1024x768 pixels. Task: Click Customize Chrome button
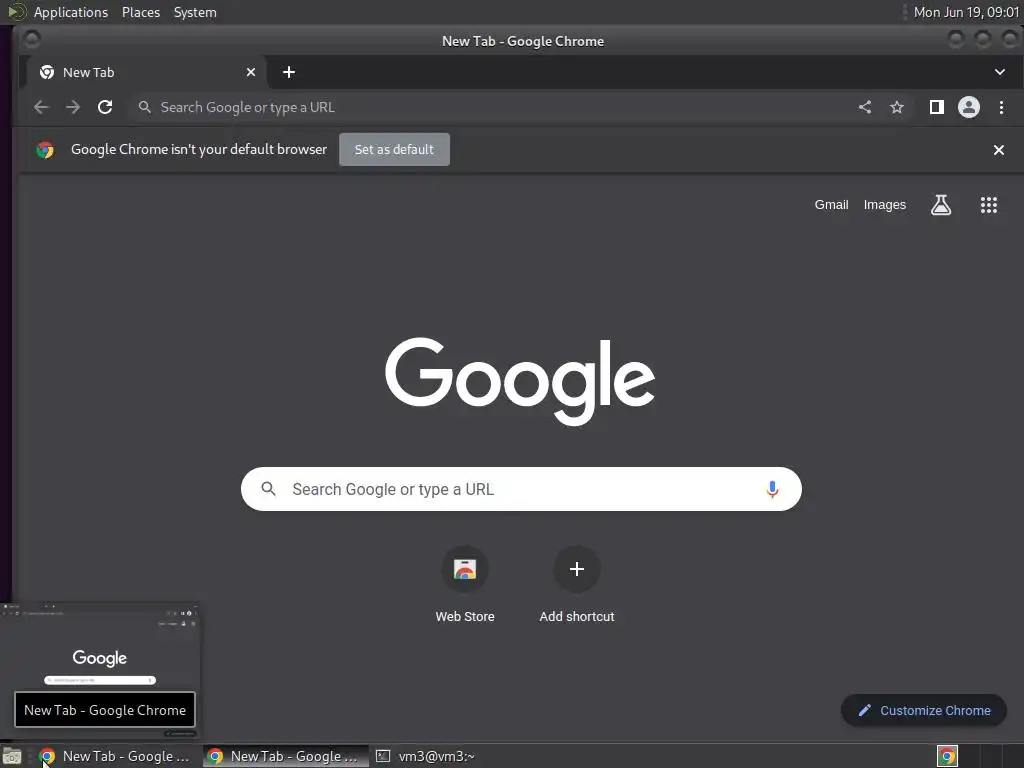click(x=923, y=711)
